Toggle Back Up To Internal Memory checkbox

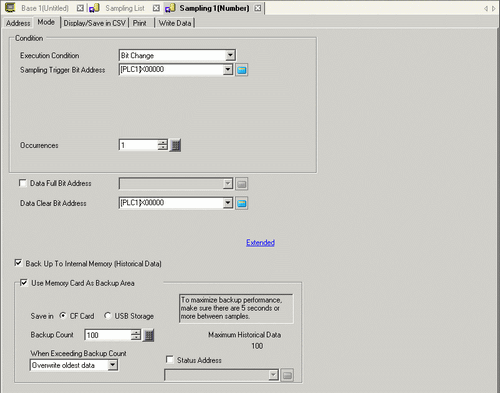coord(18,263)
